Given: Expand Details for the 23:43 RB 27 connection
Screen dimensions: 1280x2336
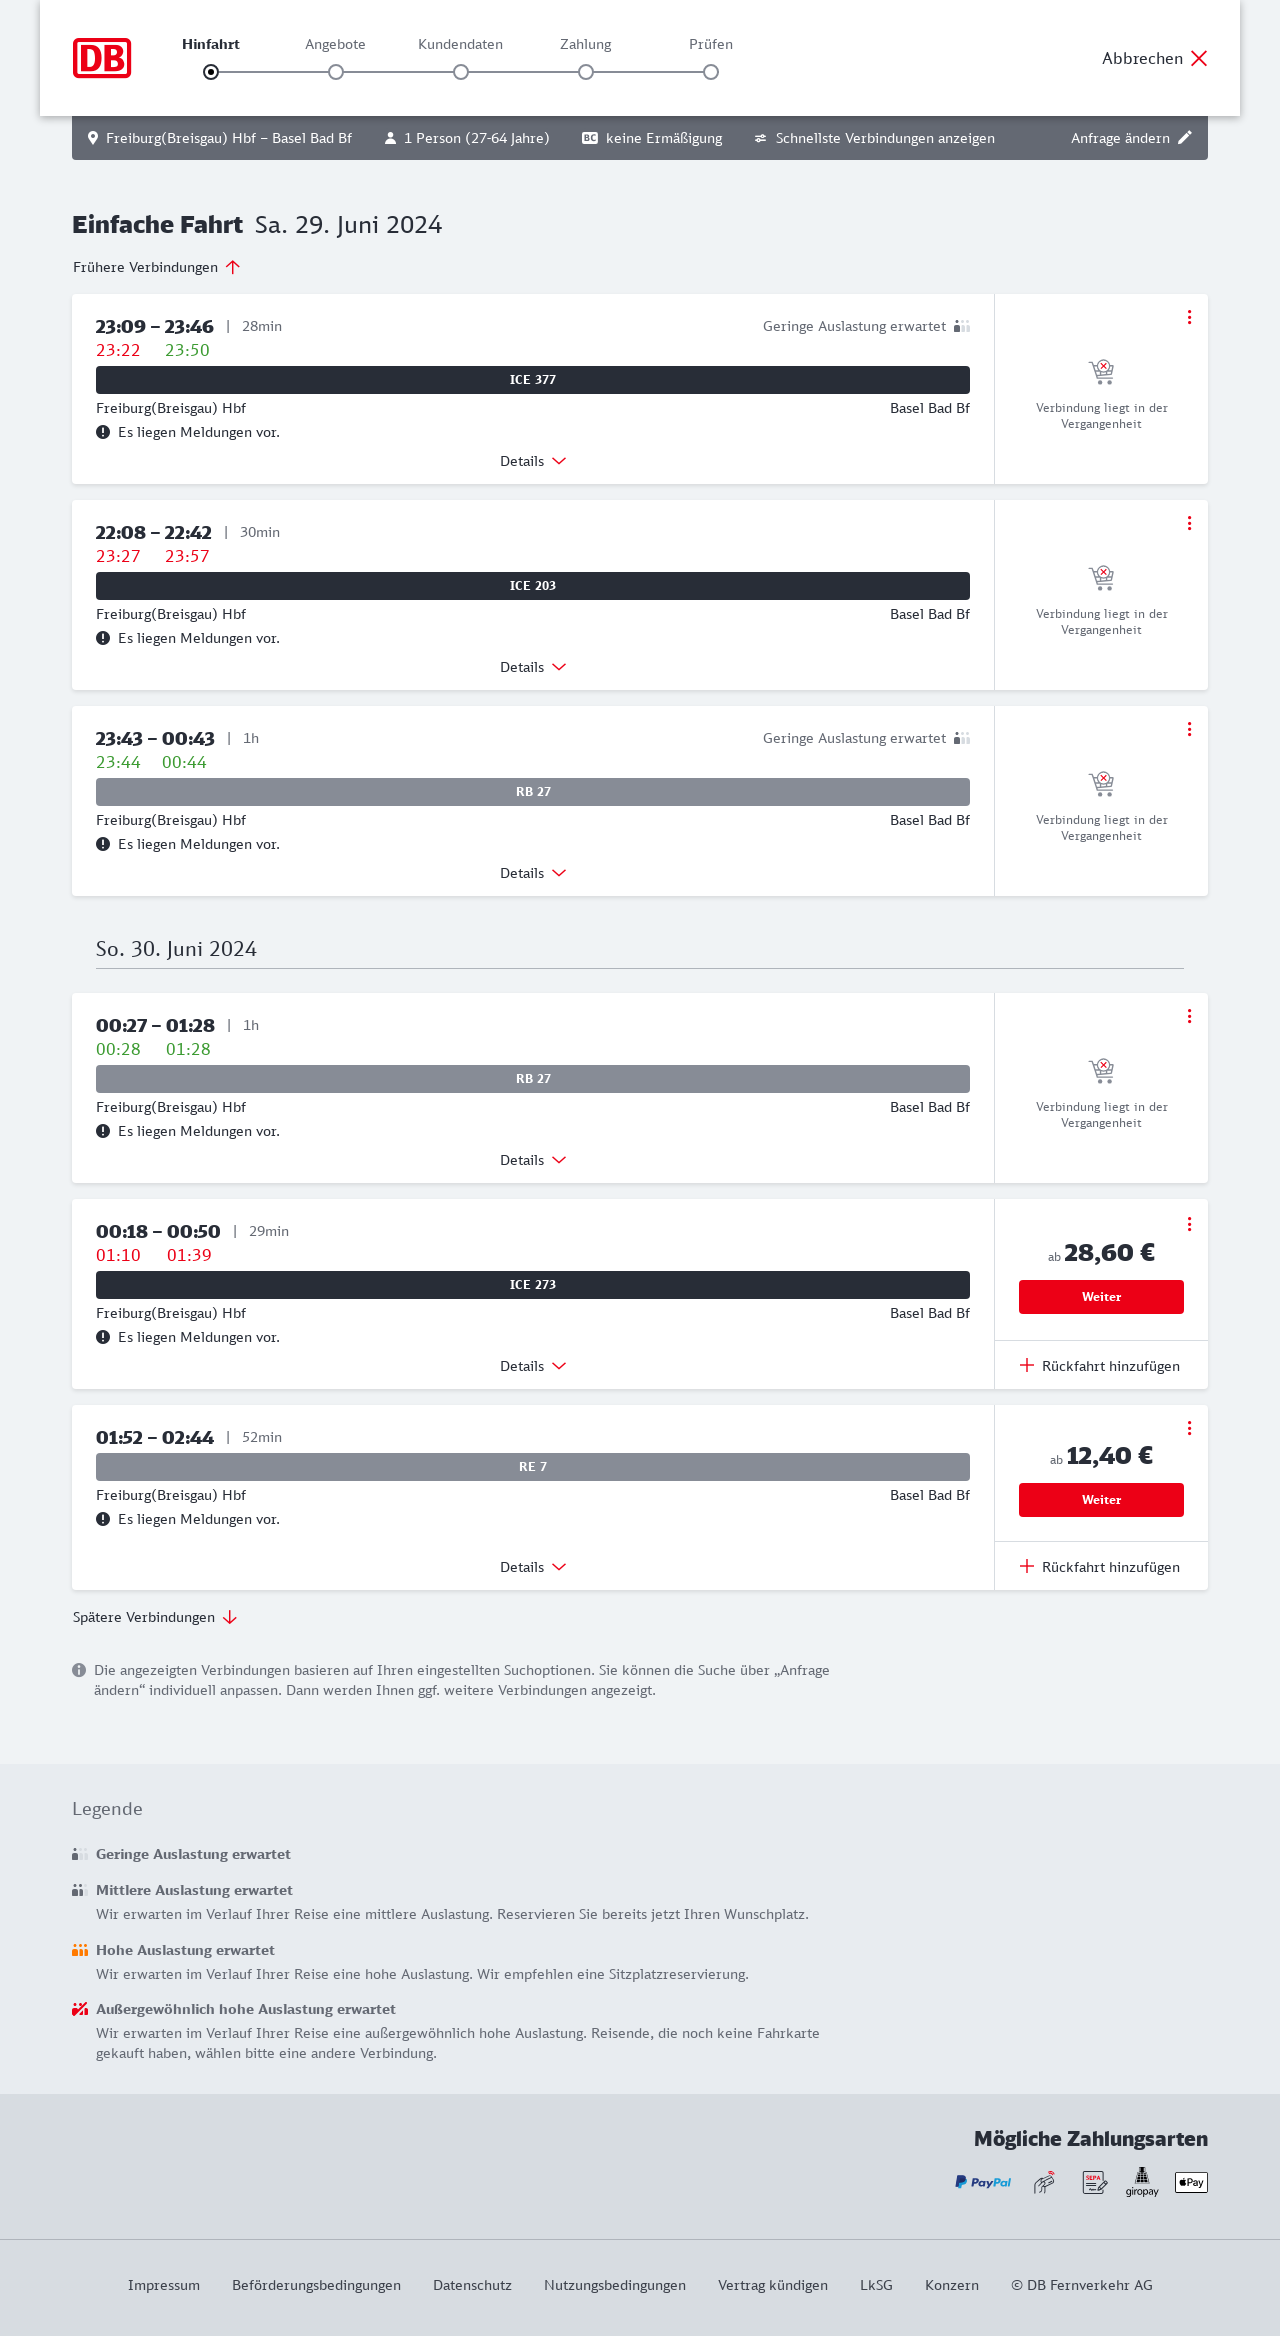Looking at the screenshot, I should (x=533, y=873).
